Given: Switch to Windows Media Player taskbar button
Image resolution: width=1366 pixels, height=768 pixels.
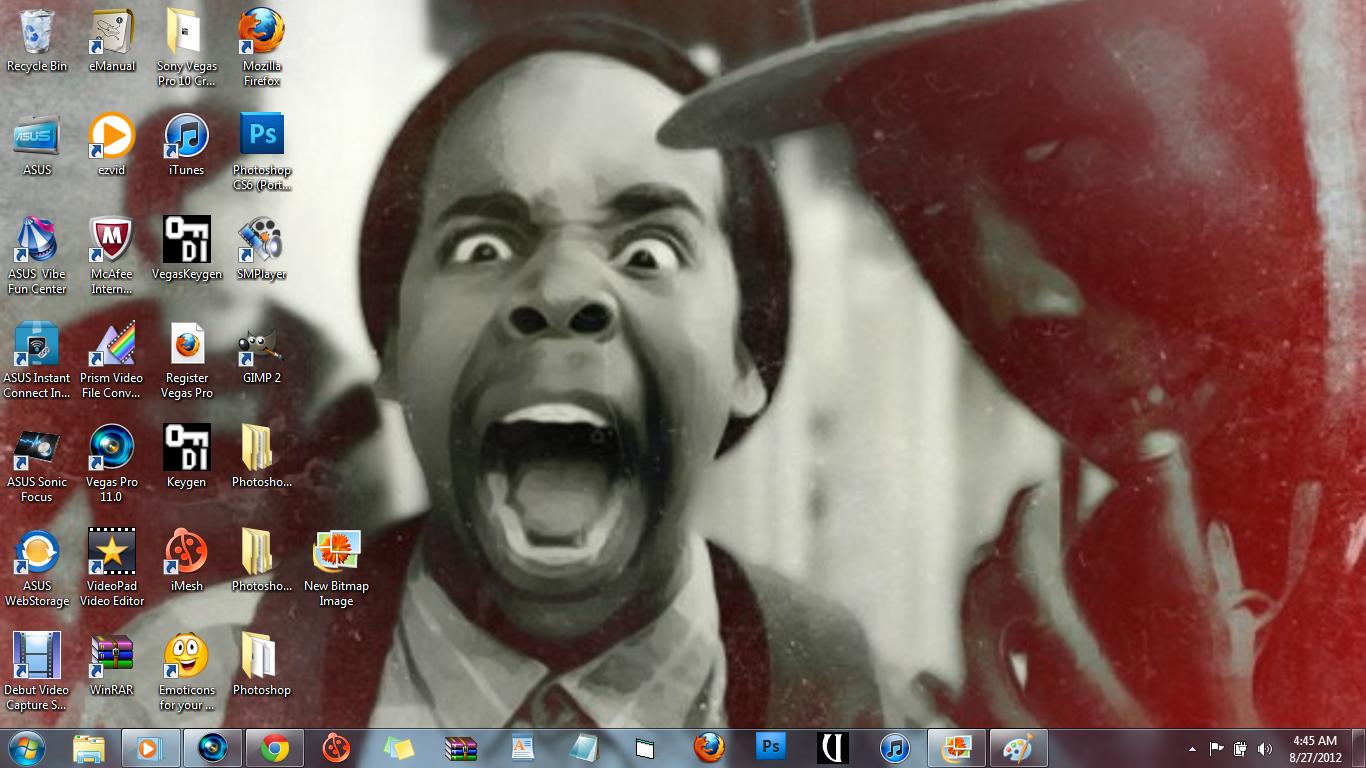Looking at the screenshot, I should point(151,748).
